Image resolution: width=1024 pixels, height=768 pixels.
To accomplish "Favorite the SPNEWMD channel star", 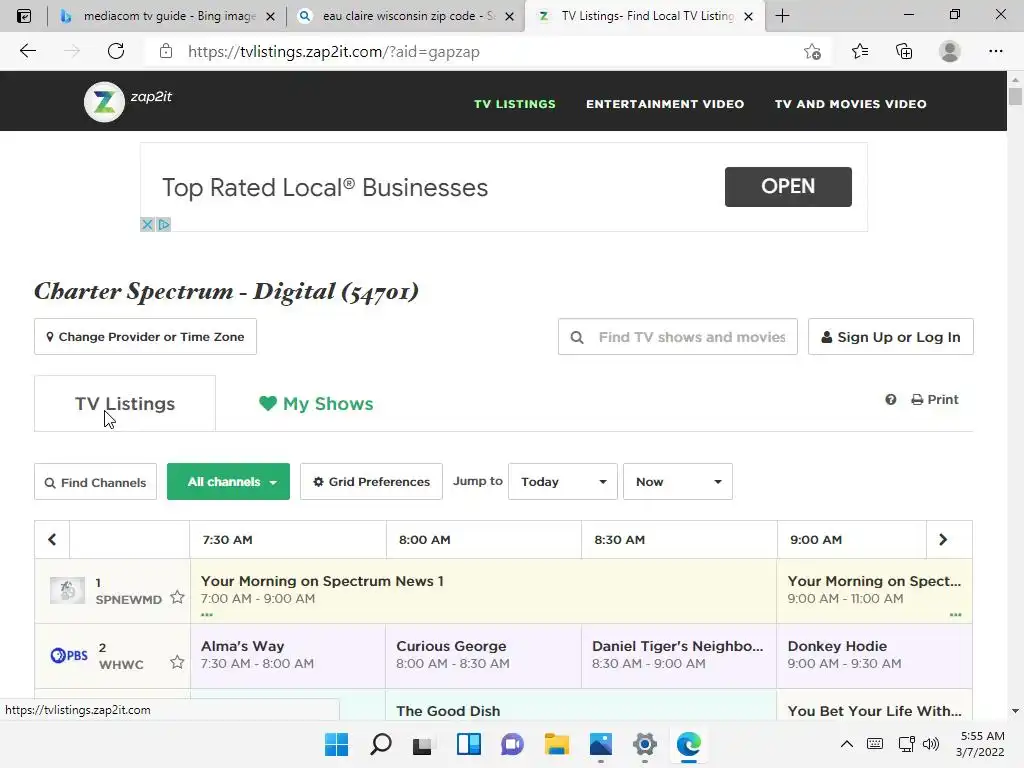I will (x=177, y=597).
